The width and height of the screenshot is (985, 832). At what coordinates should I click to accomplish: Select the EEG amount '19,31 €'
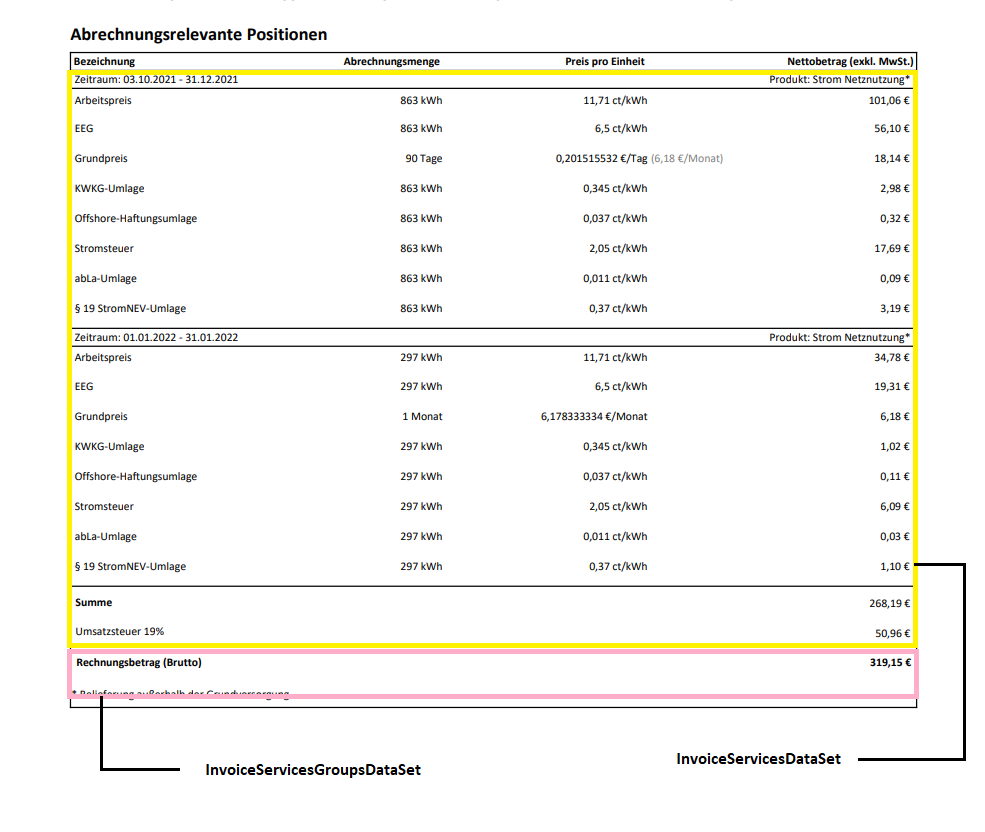(x=892, y=386)
